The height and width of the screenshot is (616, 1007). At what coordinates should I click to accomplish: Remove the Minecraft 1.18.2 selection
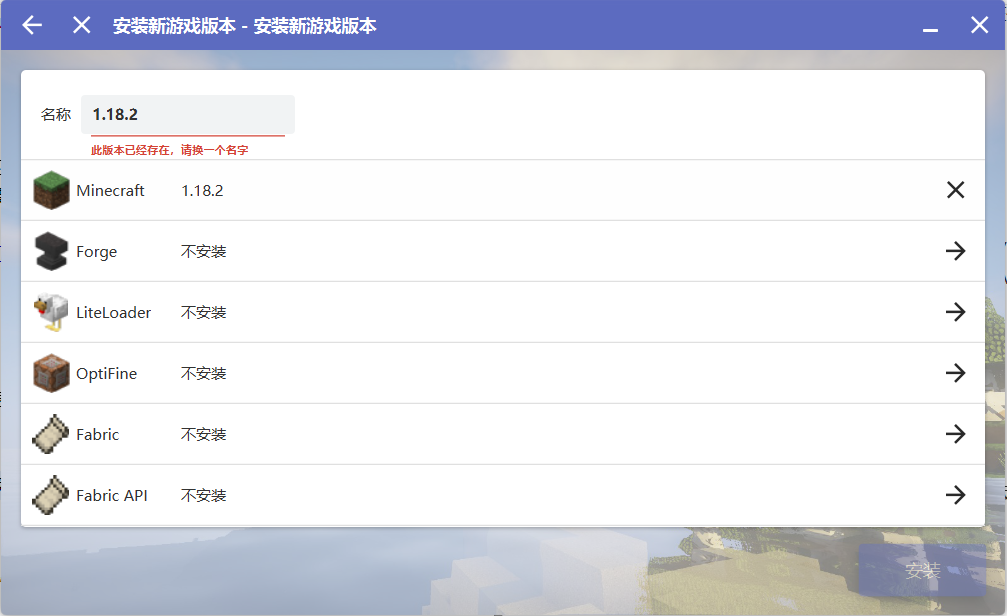pos(956,190)
